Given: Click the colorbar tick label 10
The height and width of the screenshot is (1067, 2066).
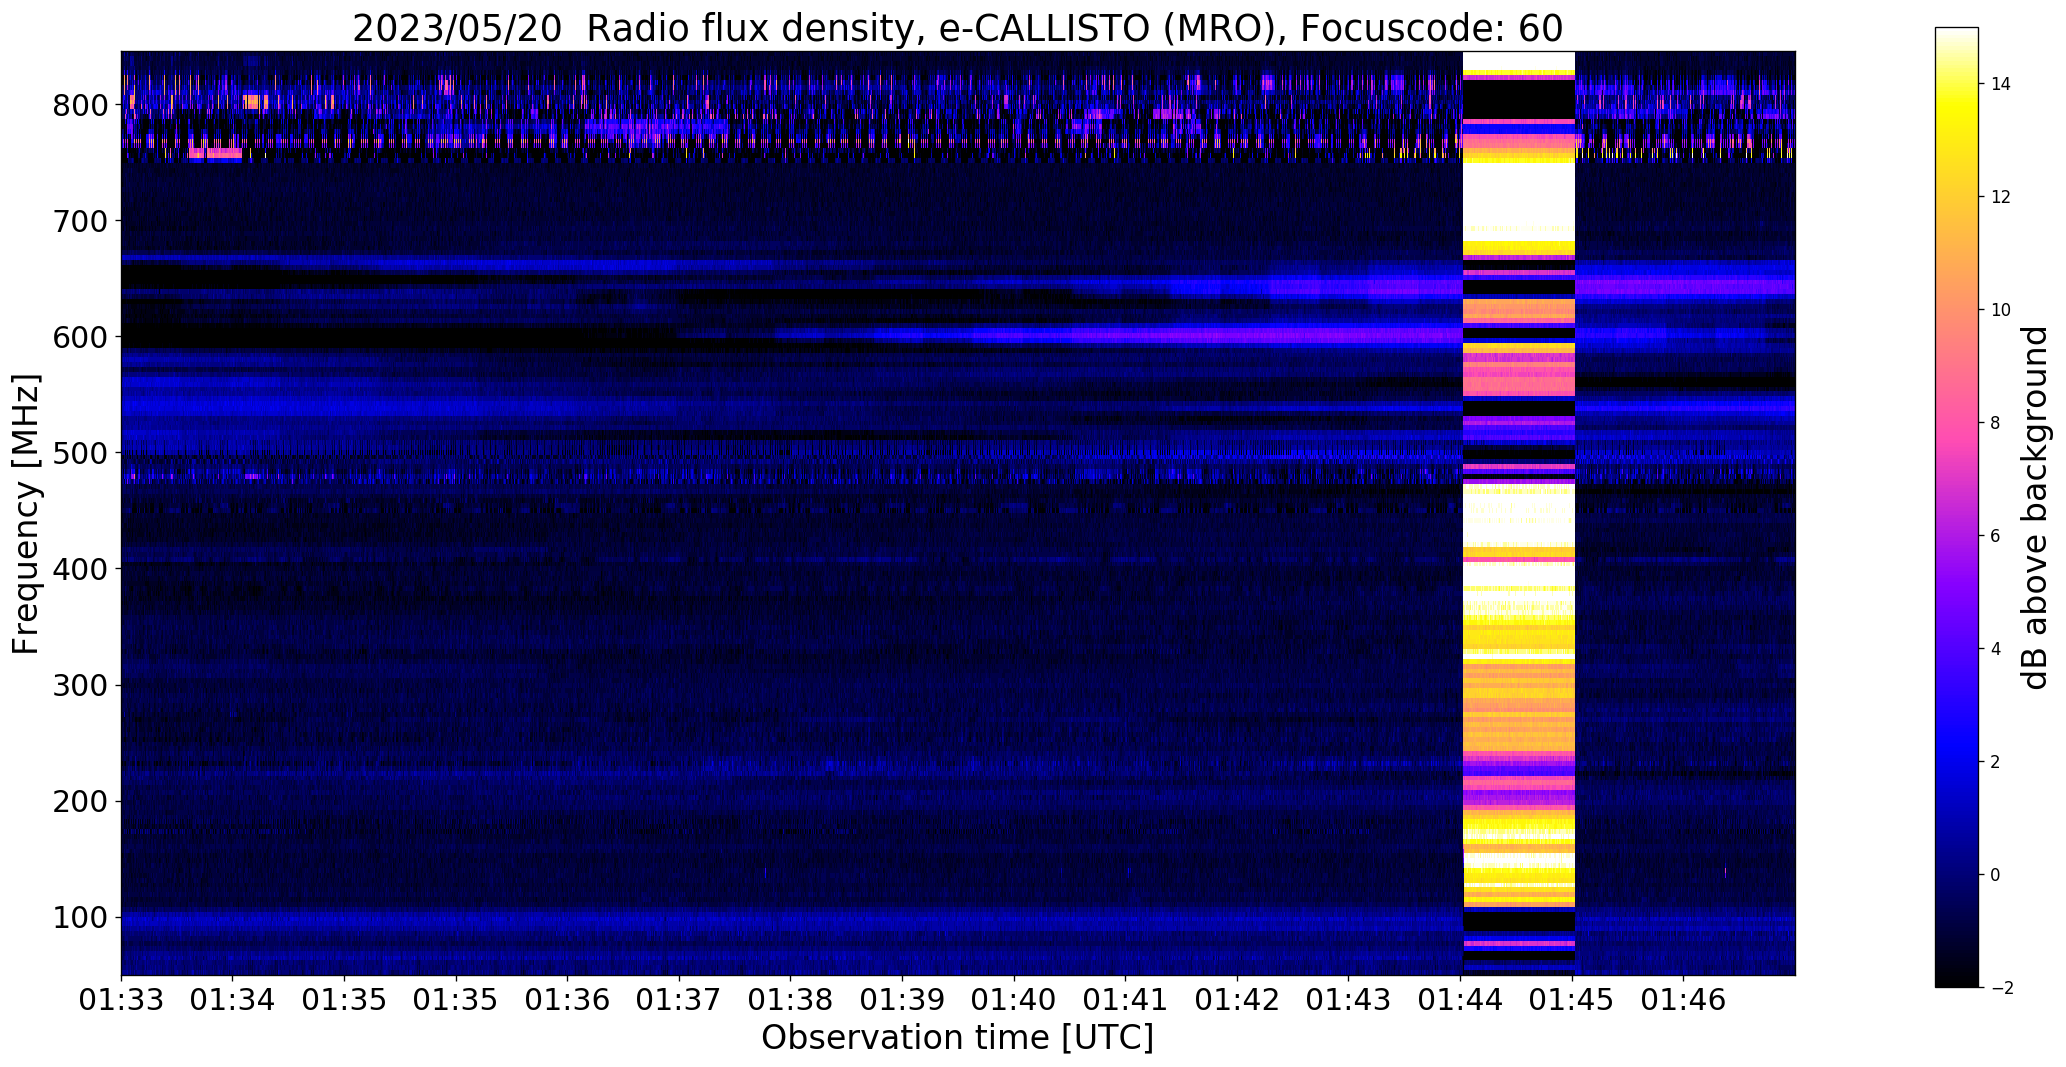Looking at the screenshot, I should [x=2001, y=310].
